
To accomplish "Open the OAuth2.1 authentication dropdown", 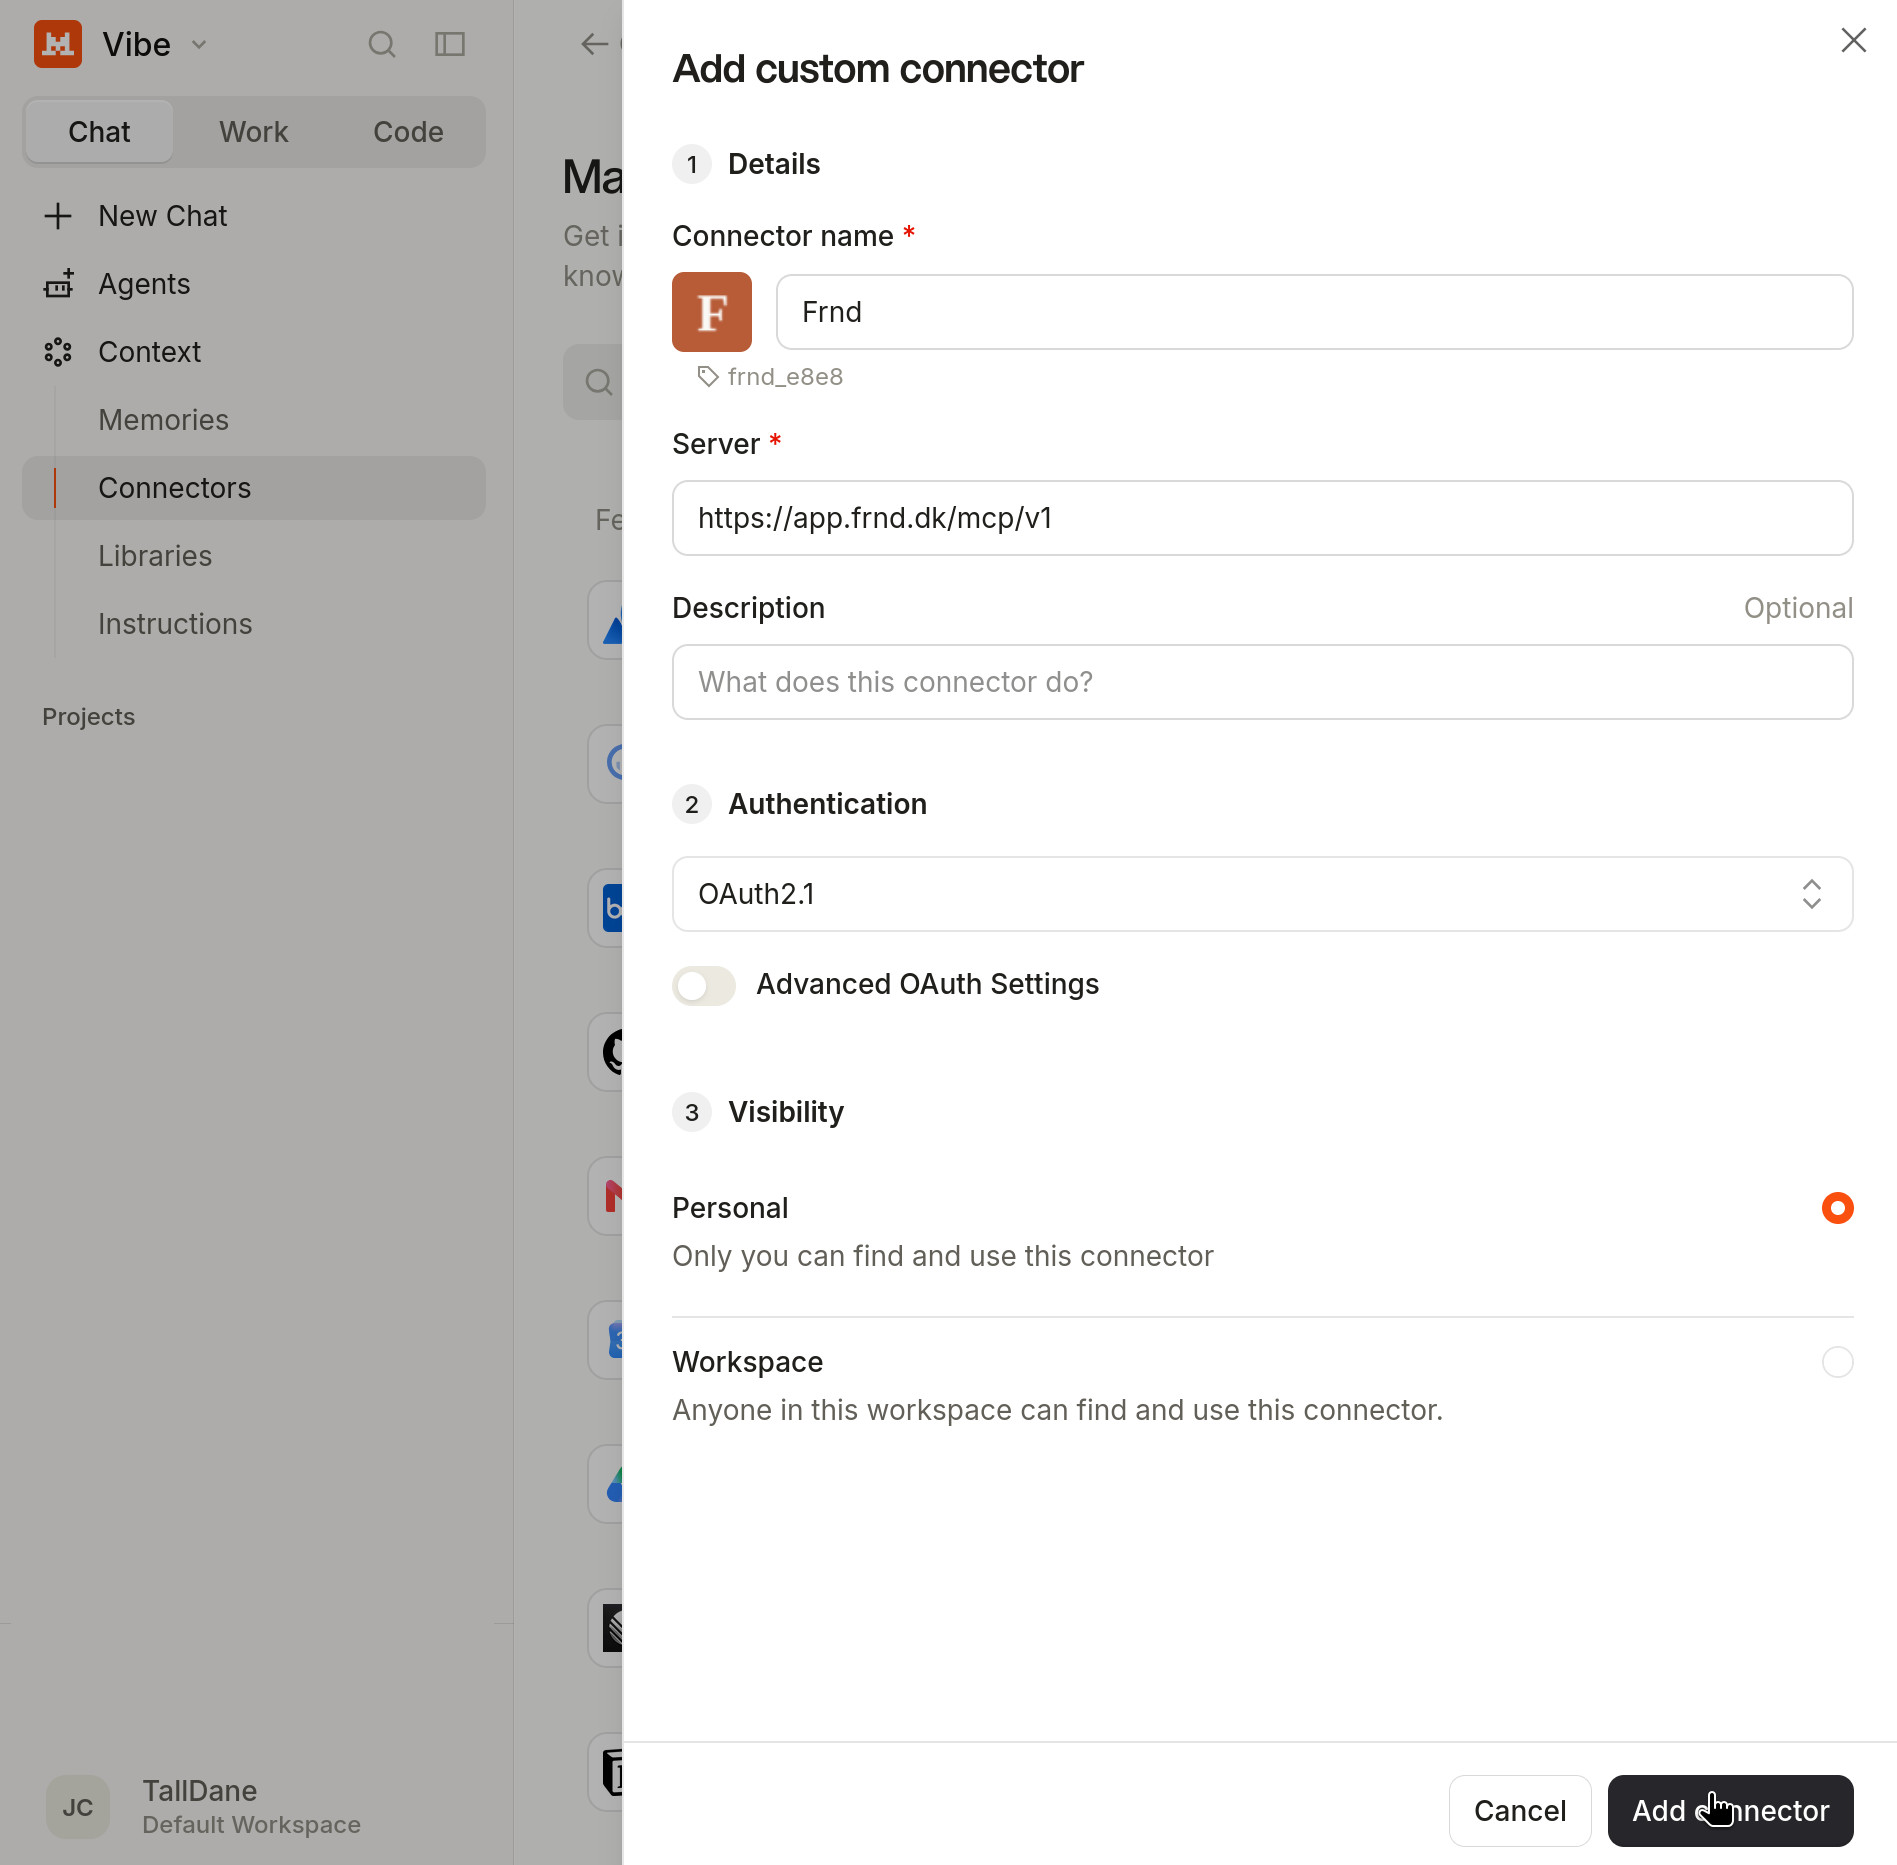I will [x=1263, y=894].
